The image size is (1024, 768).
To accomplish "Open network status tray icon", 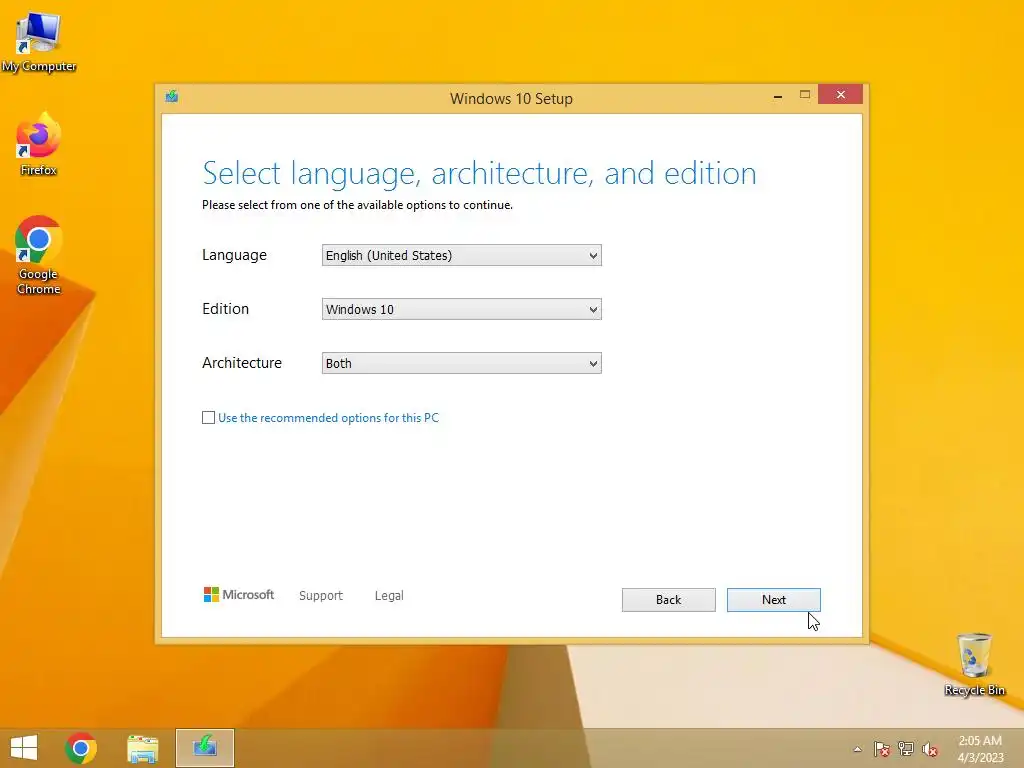I will (x=906, y=749).
